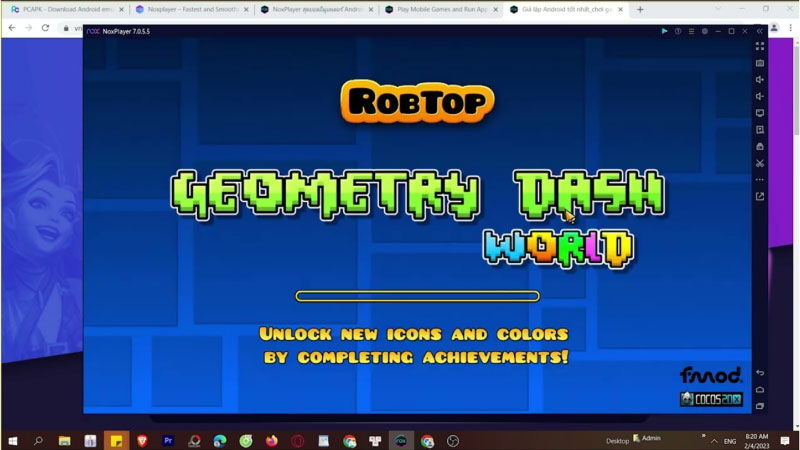Click the site lock icon in address bar
This screenshot has height=450, width=800.
(x=66, y=29)
